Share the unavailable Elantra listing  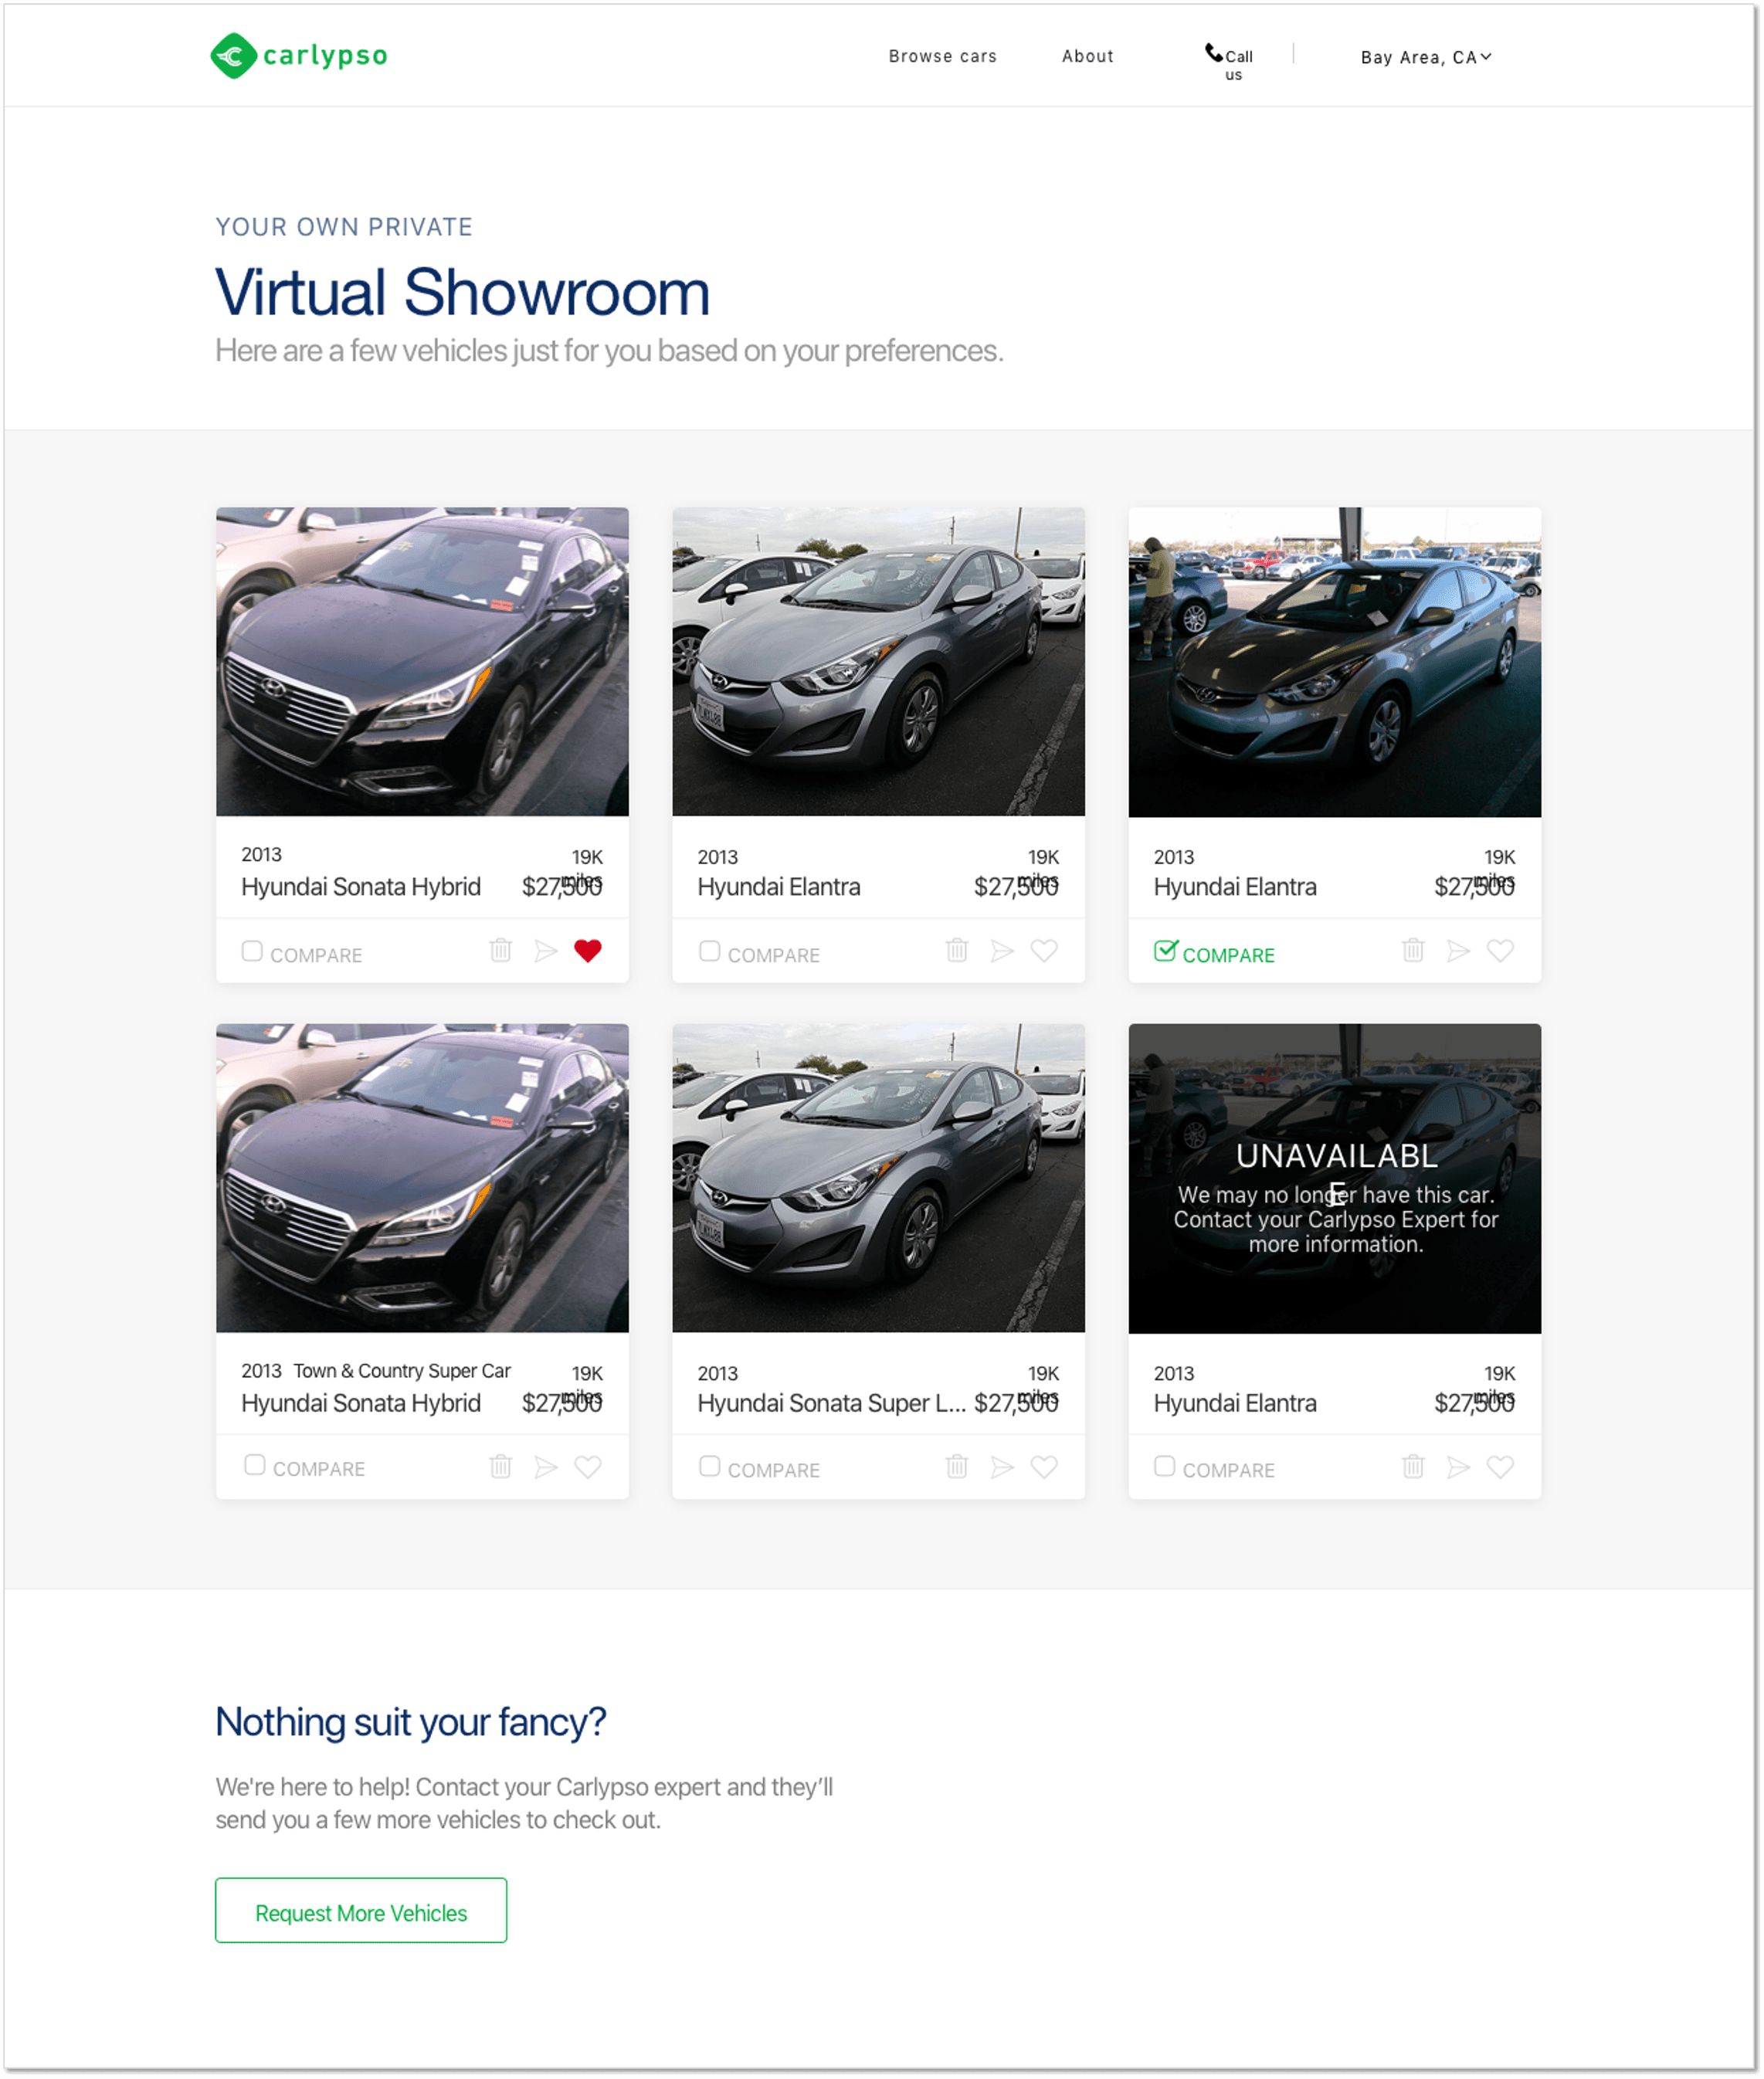coord(1458,1466)
